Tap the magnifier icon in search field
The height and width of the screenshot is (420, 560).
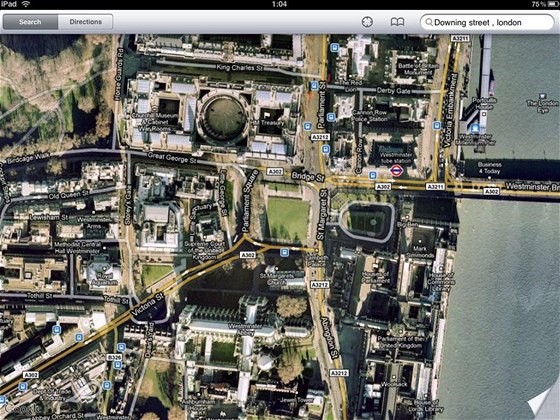coord(429,22)
